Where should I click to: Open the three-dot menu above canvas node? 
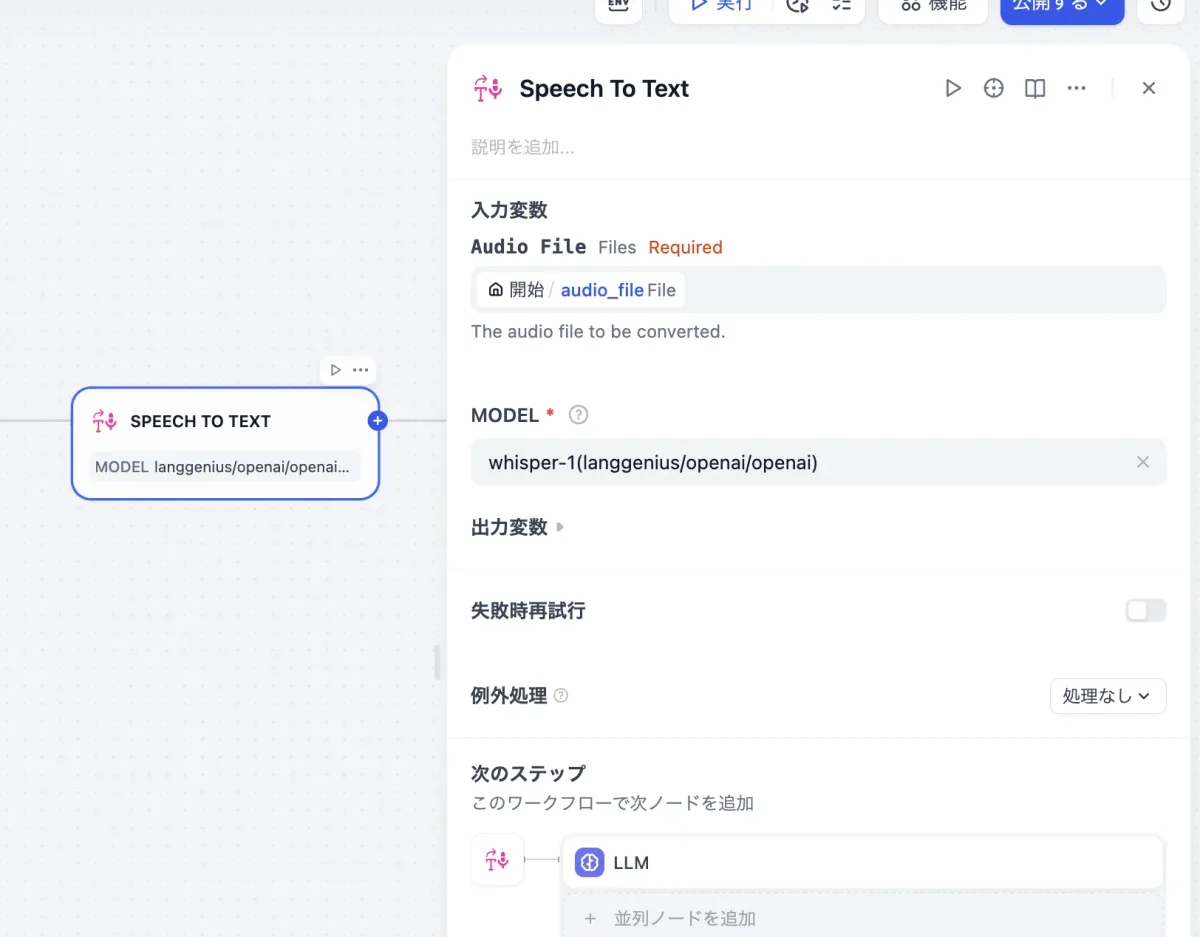pos(361,370)
